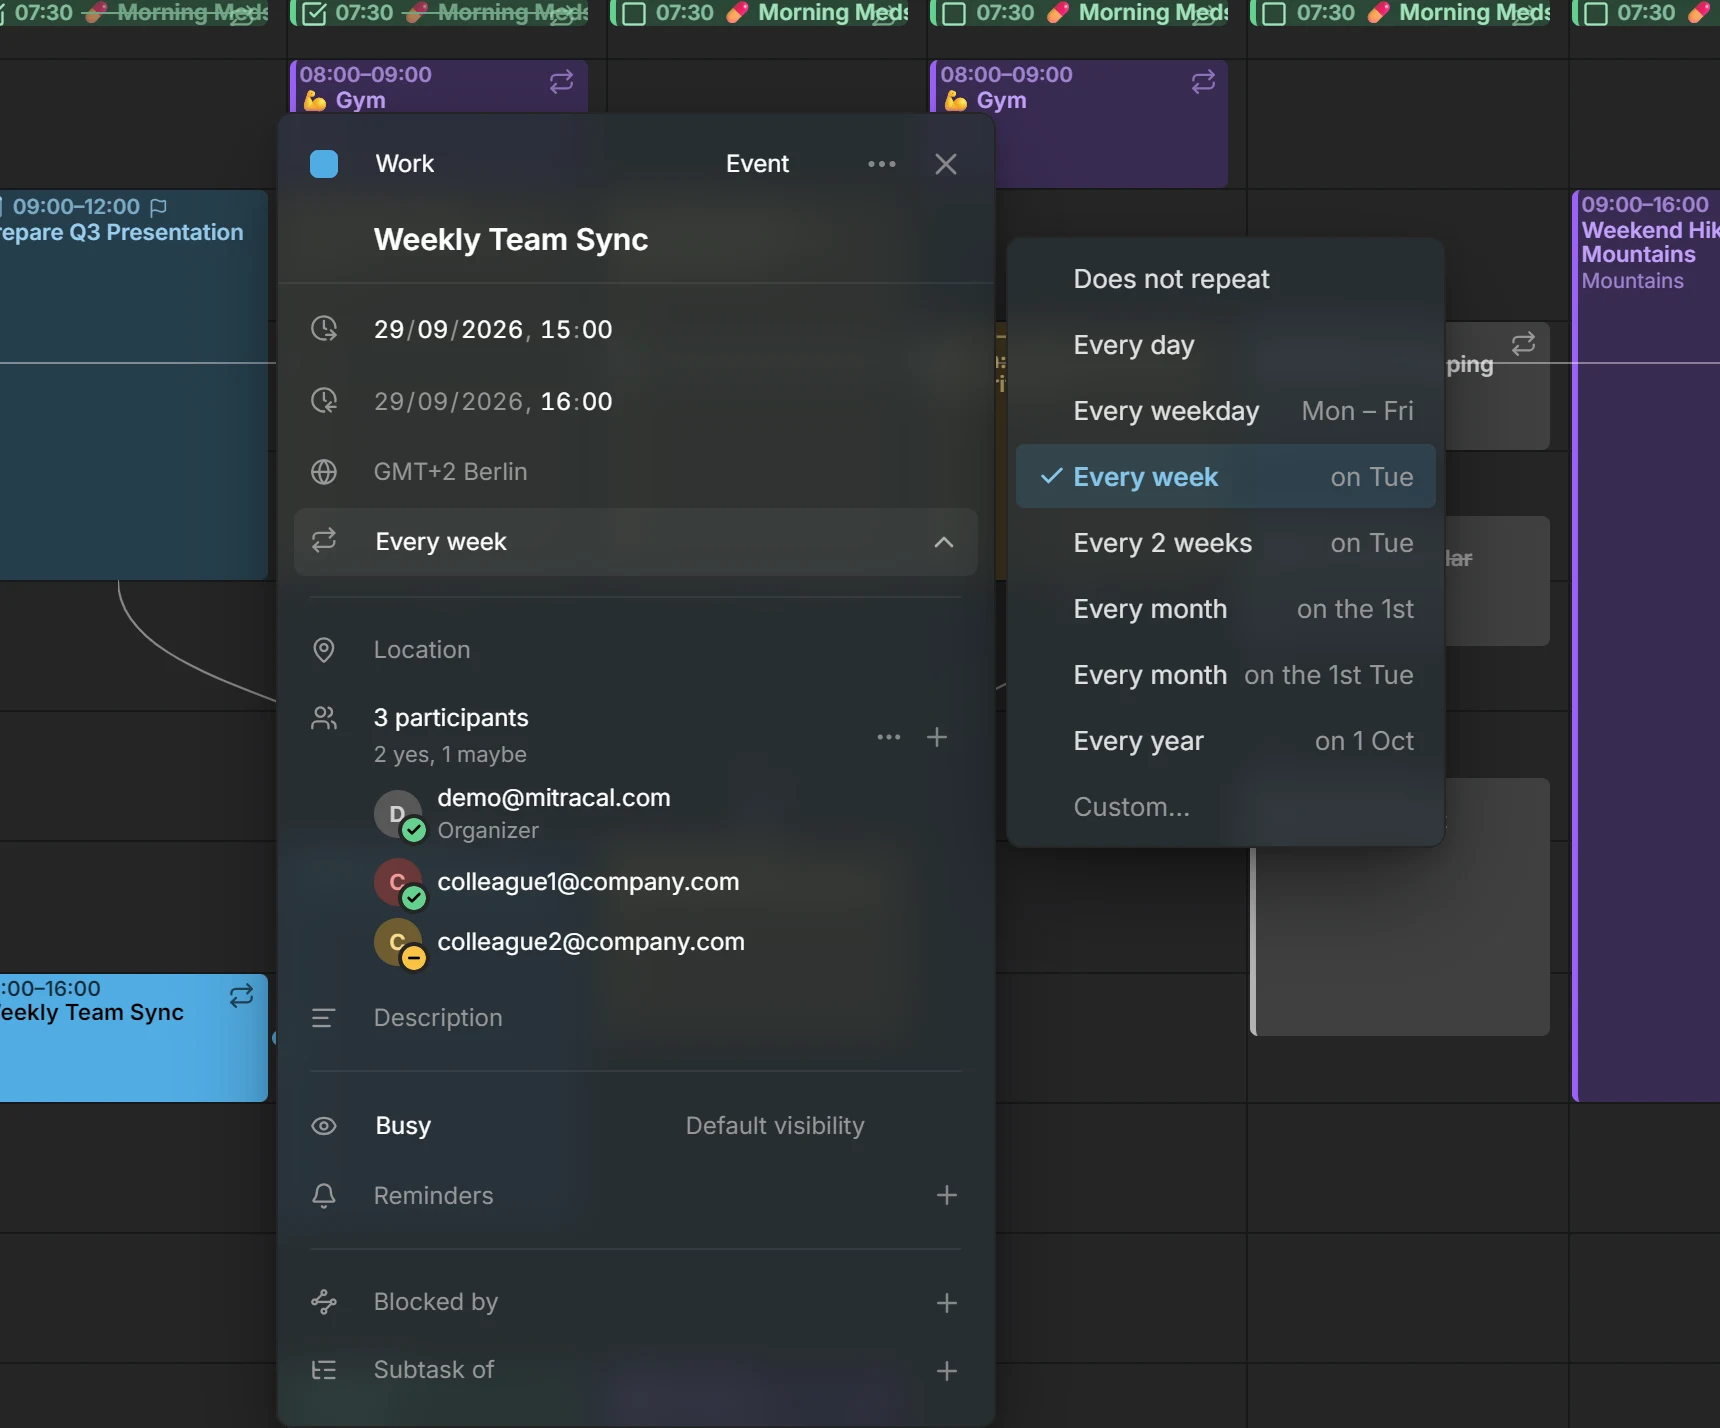Image resolution: width=1720 pixels, height=1428 pixels.
Task: Check the fourth 07:30 Morning Meds checkbox
Action: (x=955, y=13)
